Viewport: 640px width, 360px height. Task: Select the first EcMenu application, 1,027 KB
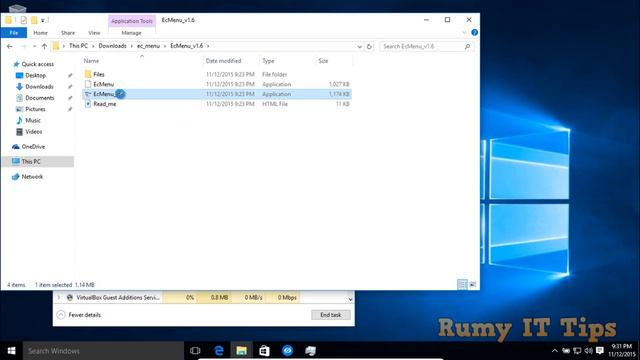click(216, 84)
